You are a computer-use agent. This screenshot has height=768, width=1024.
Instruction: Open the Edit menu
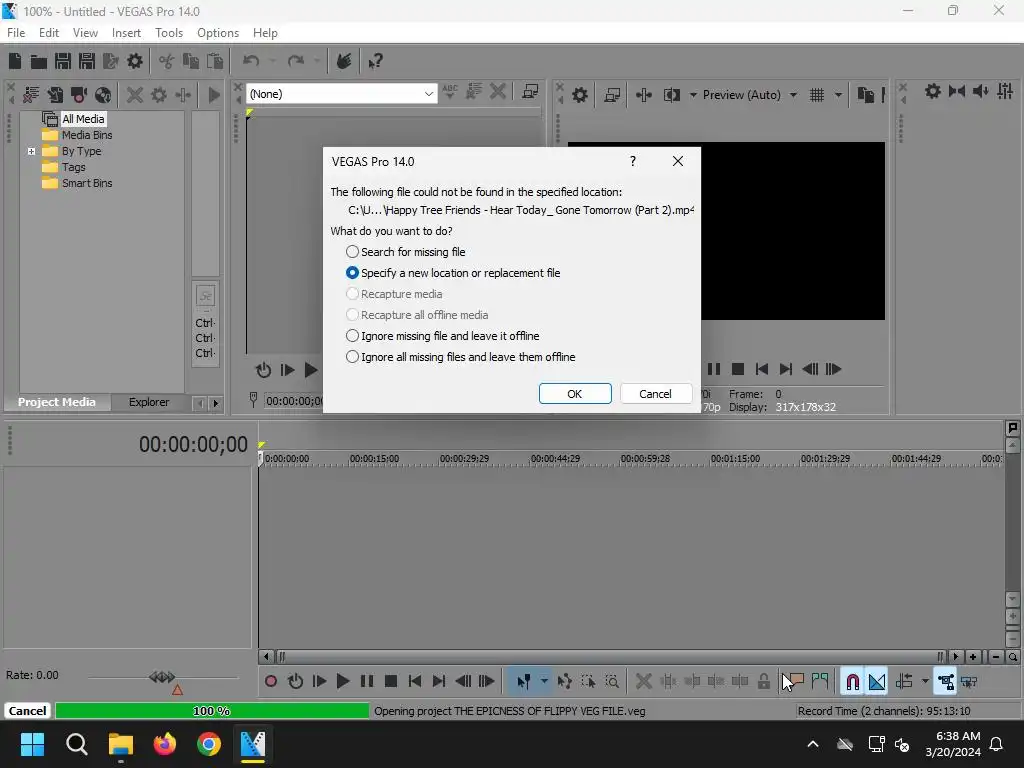[48, 33]
